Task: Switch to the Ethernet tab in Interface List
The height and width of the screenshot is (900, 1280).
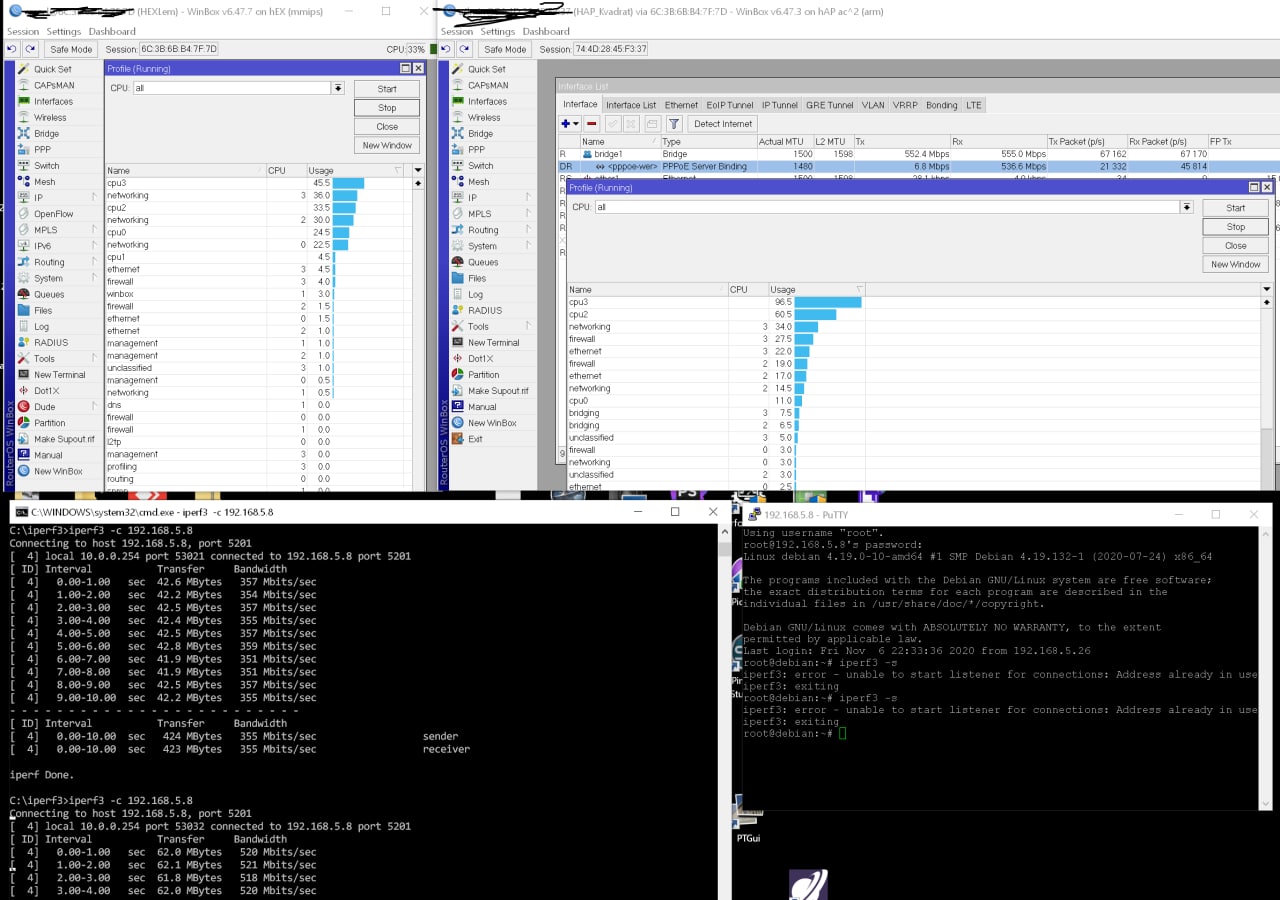Action: pyautogui.click(x=681, y=105)
